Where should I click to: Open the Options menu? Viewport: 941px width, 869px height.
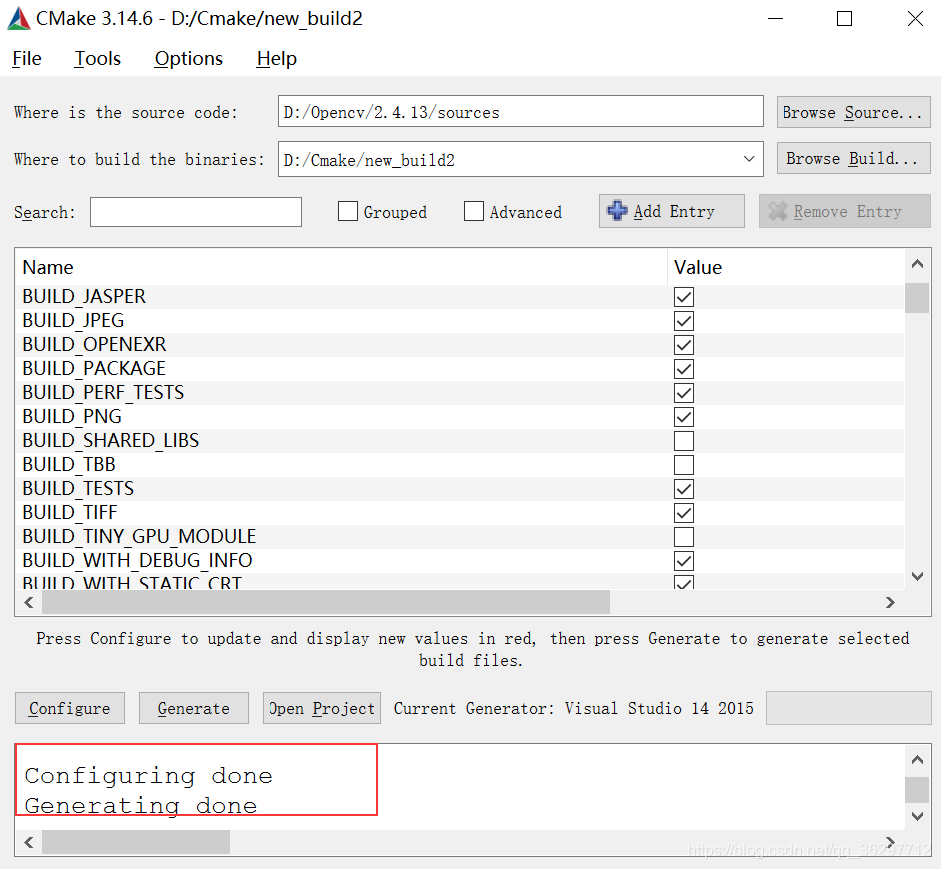(x=188, y=58)
